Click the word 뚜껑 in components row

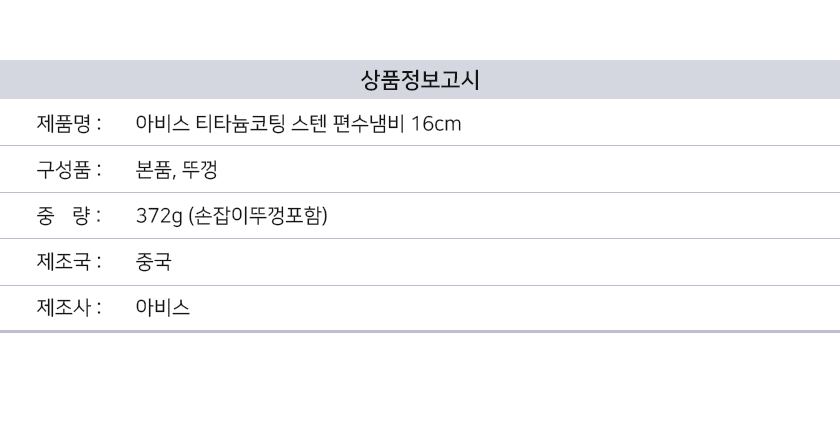click(x=201, y=170)
